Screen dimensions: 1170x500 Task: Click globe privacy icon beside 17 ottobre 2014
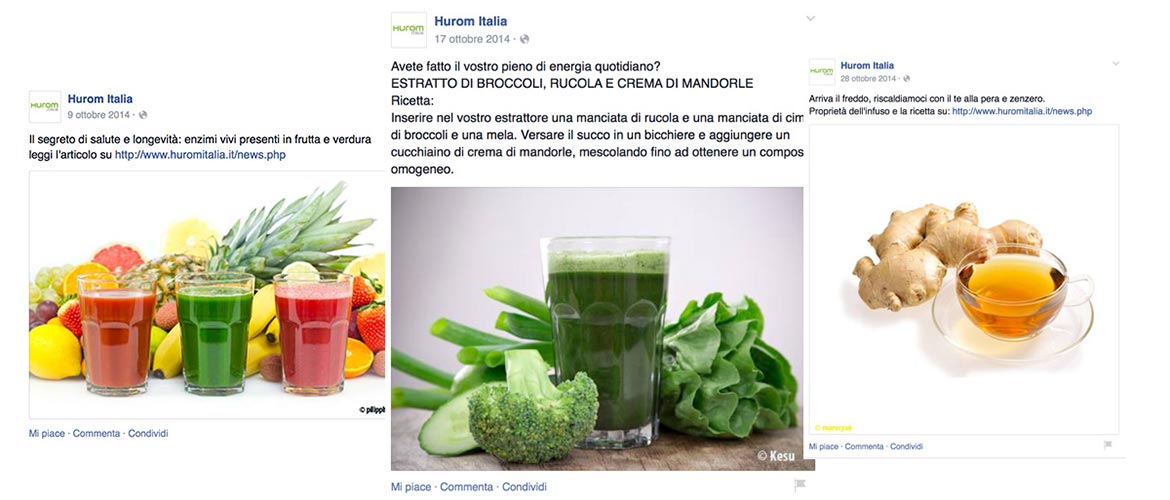(524, 39)
